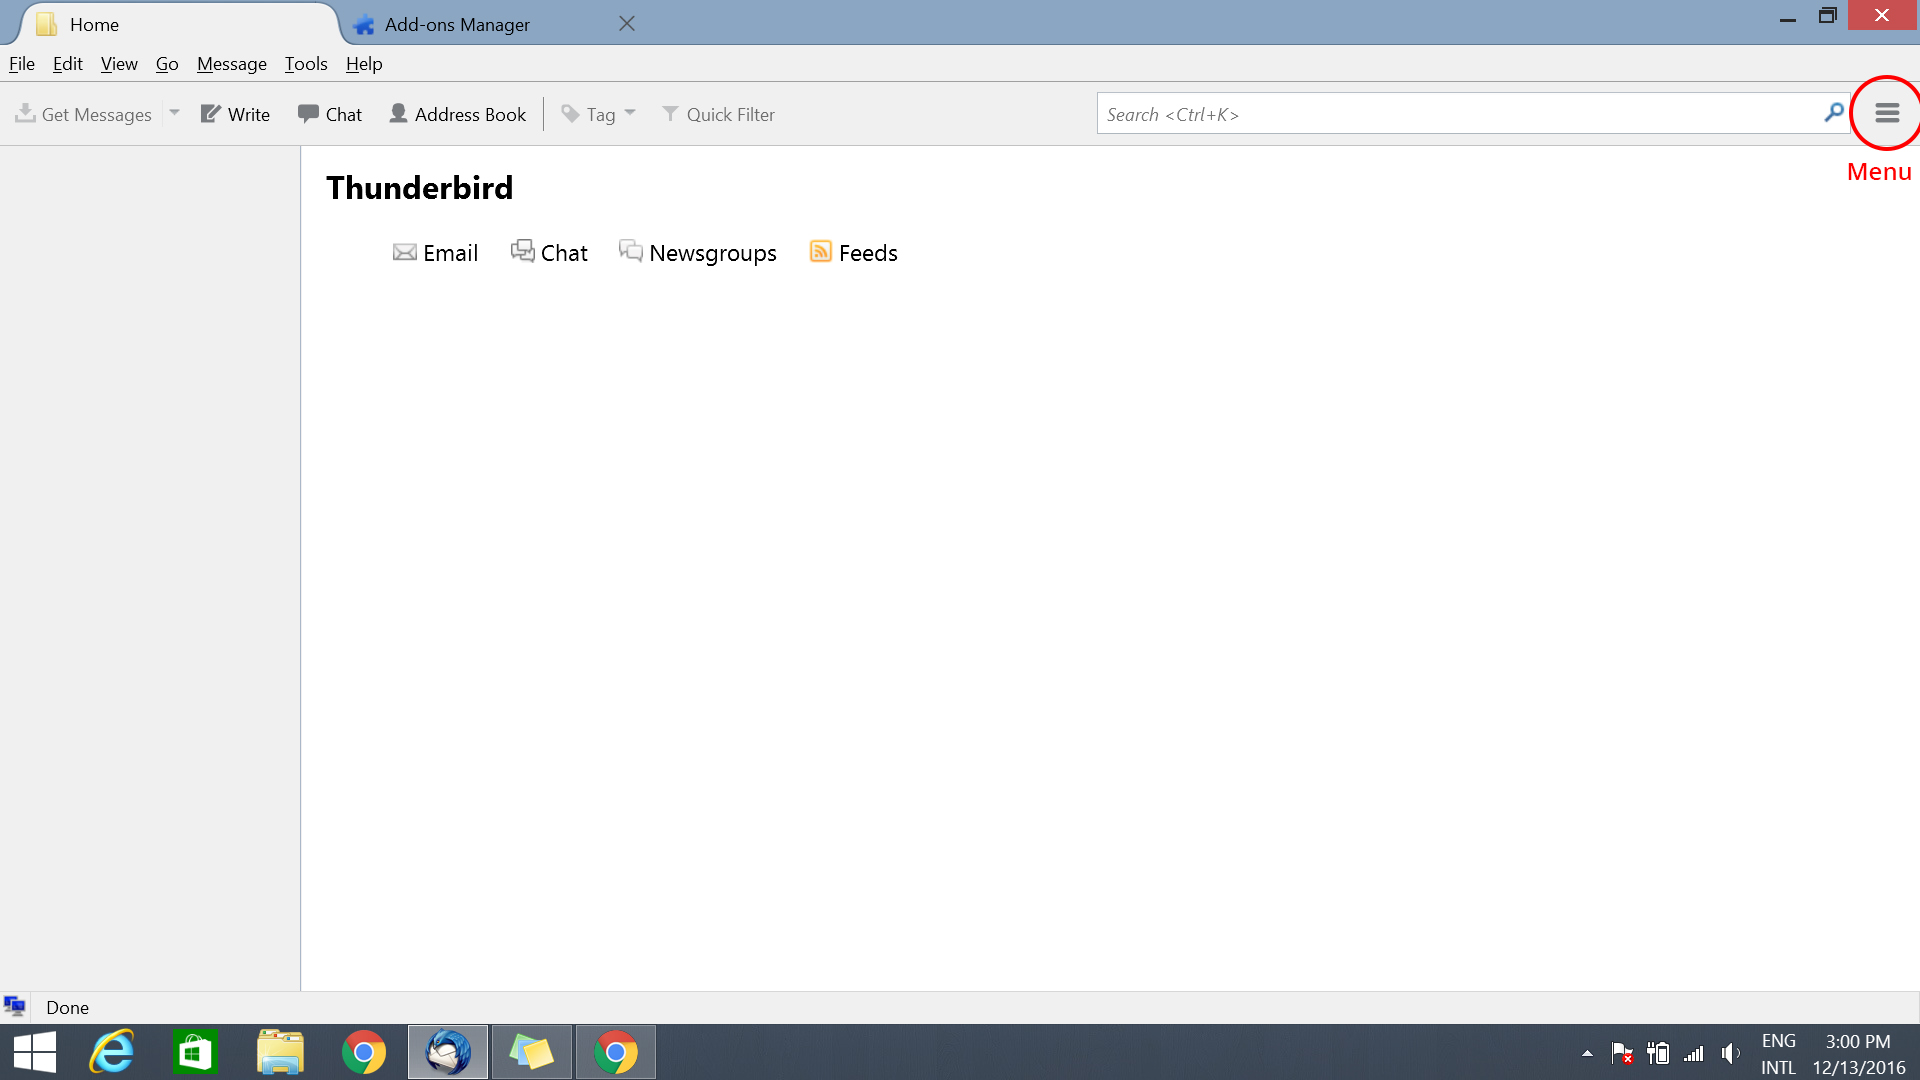Viewport: 1920px width, 1080px height.
Task: Open Chat from the toolbar
Action: 330,114
